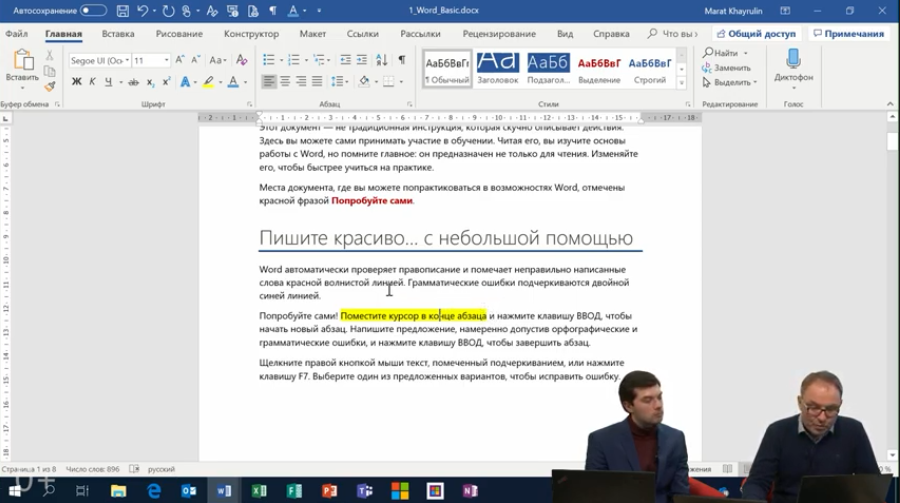This screenshot has height=503, width=900.
Task: Switch to the Вставка tab
Action: [x=118, y=34]
